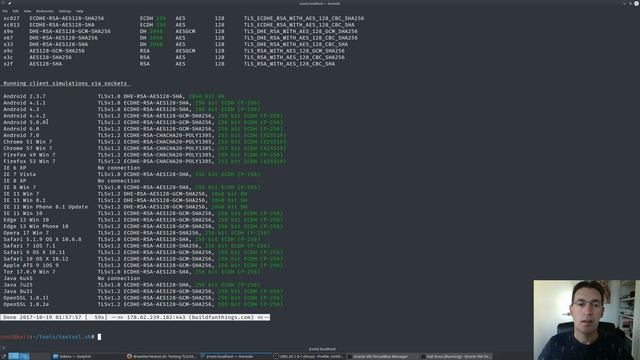640x360 pixels.
Task: Click the VirtualBox Manager icon in taskbar
Action: (x=350, y=356)
